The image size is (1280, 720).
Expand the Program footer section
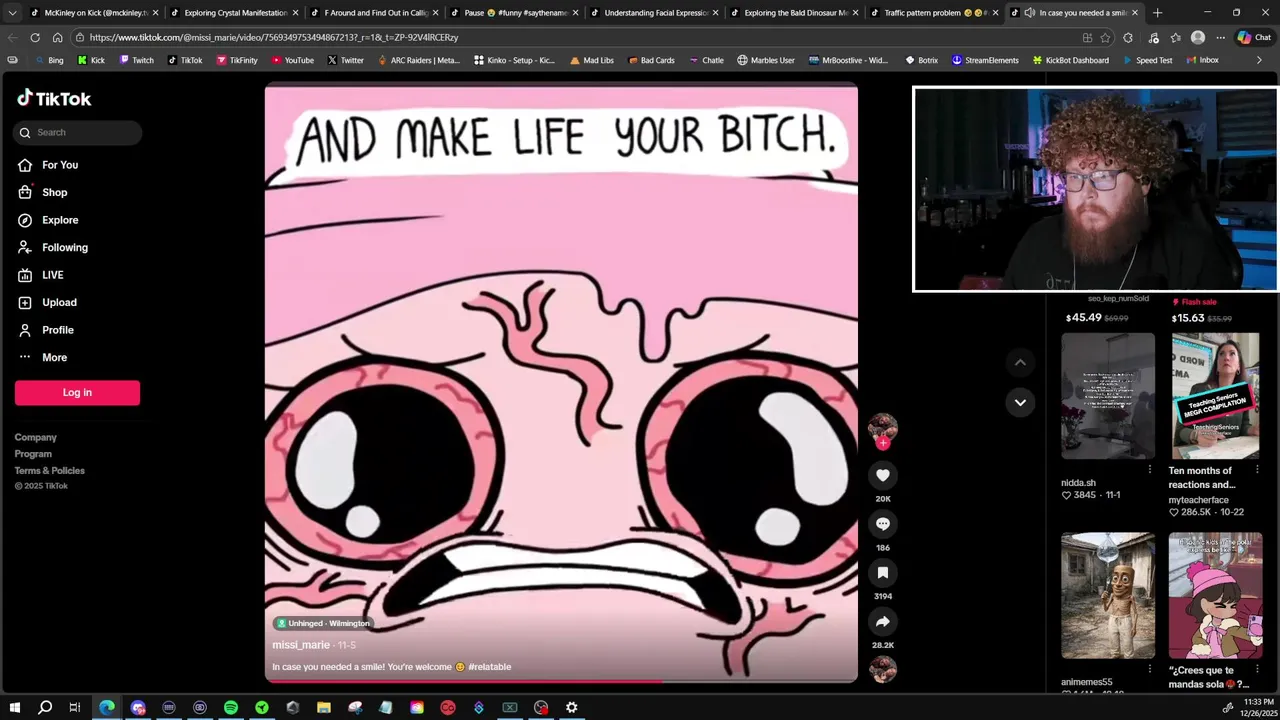(x=33, y=454)
